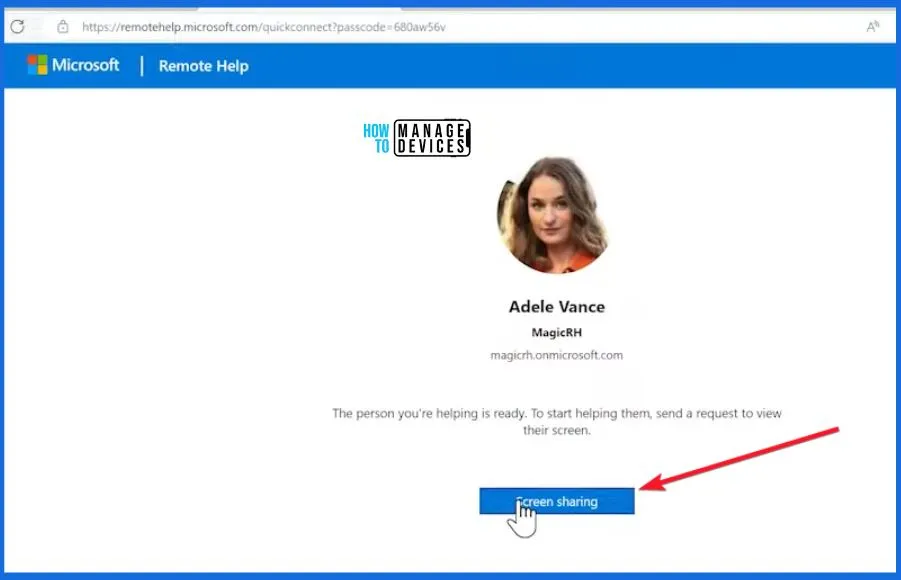Click the organization name 'MagicRH'
Screen dimensions: 901x580
pos(556,332)
